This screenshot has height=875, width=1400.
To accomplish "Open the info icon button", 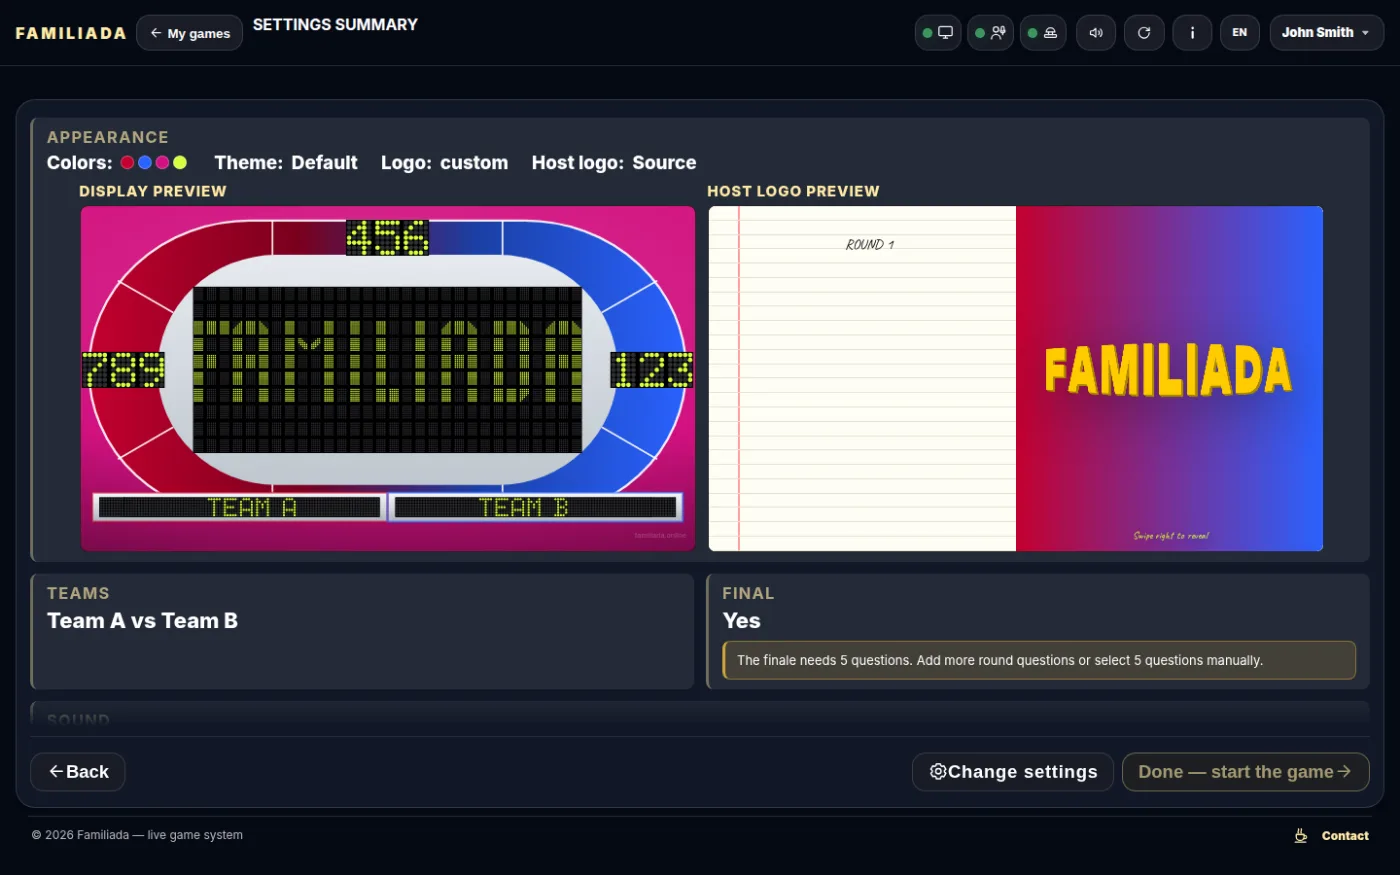I will pos(1192,33).
